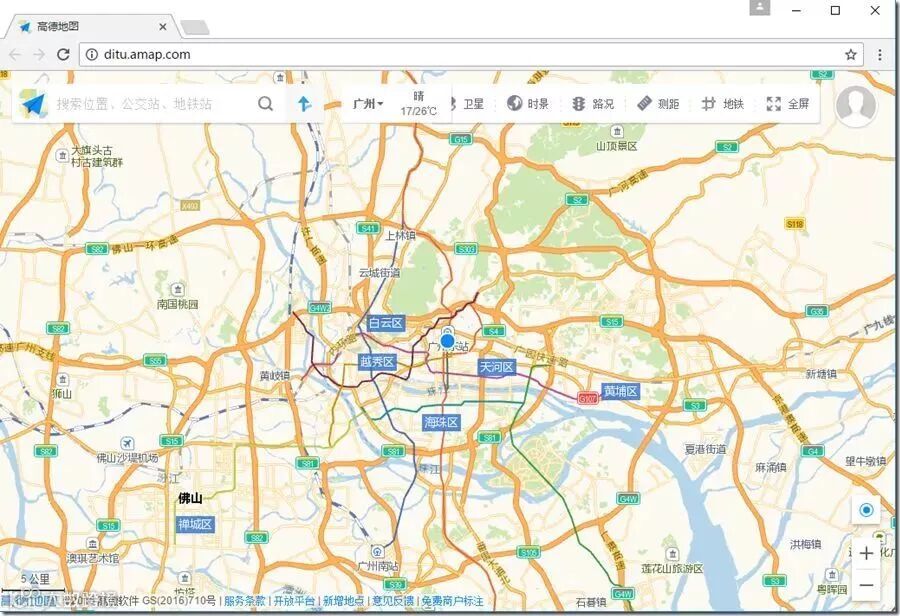Click the ditu.amap.com address bar
This screenshot has height=616, width=900.
(x=471, y=55)
